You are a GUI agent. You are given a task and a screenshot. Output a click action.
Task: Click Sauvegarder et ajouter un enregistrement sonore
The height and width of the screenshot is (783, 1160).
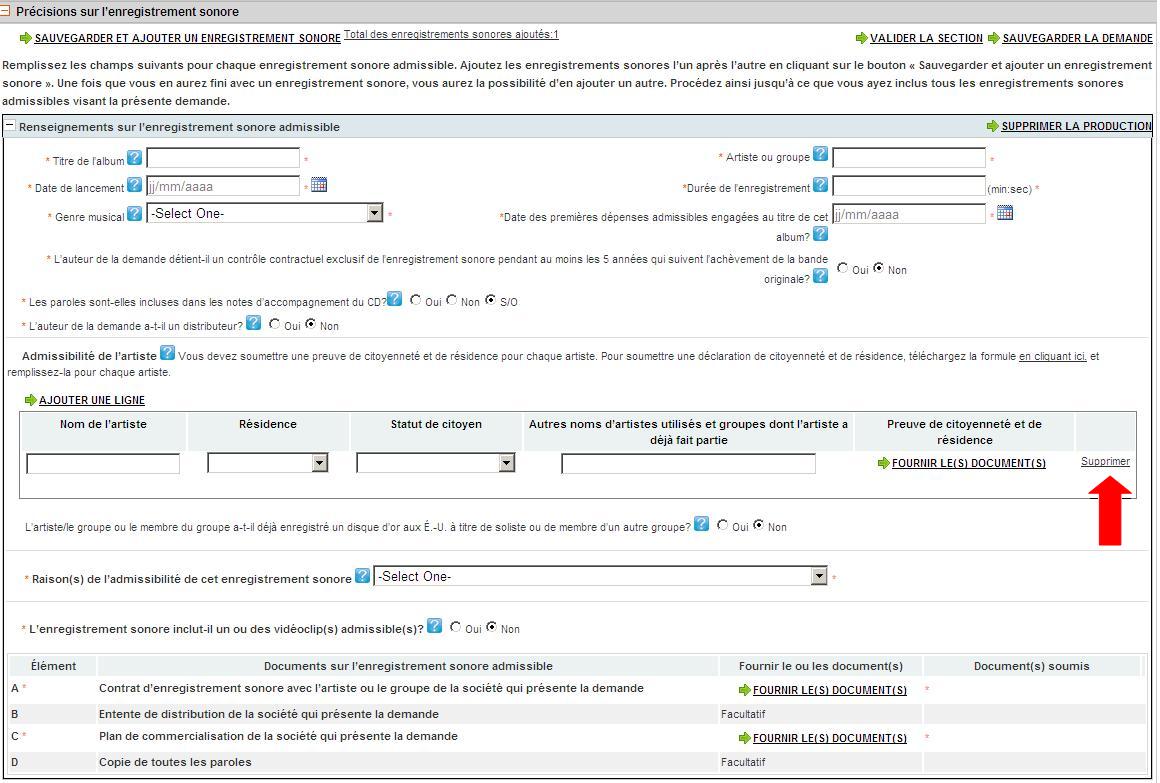[x=187, y=38]
